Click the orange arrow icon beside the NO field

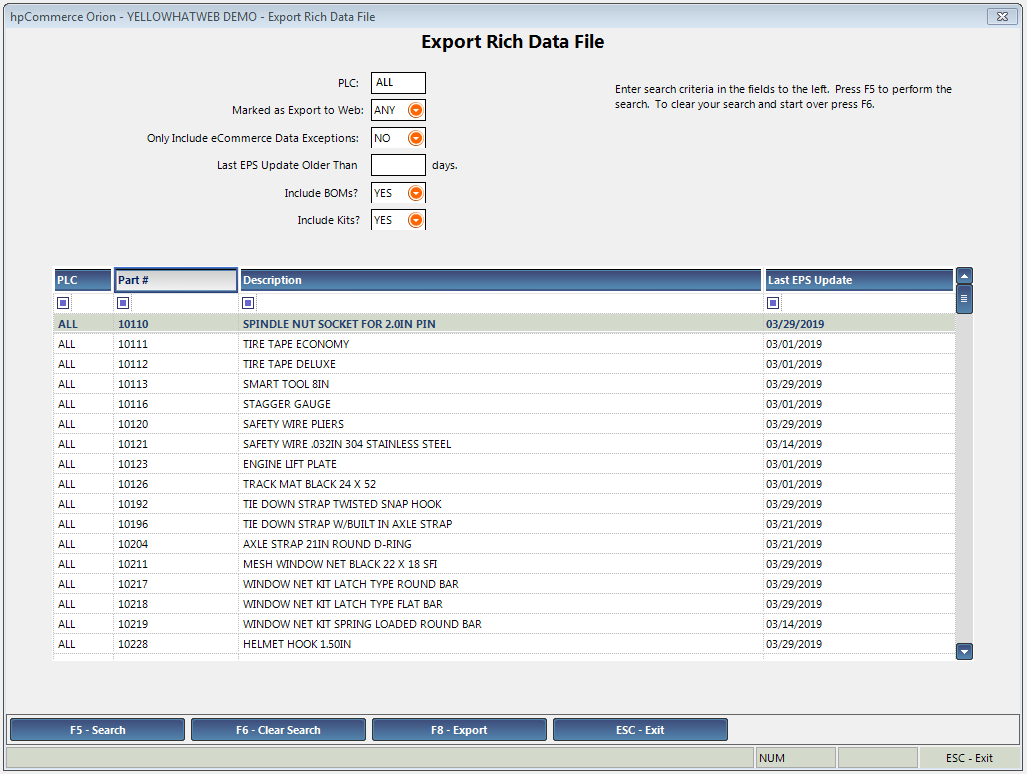tap(415, 137)
